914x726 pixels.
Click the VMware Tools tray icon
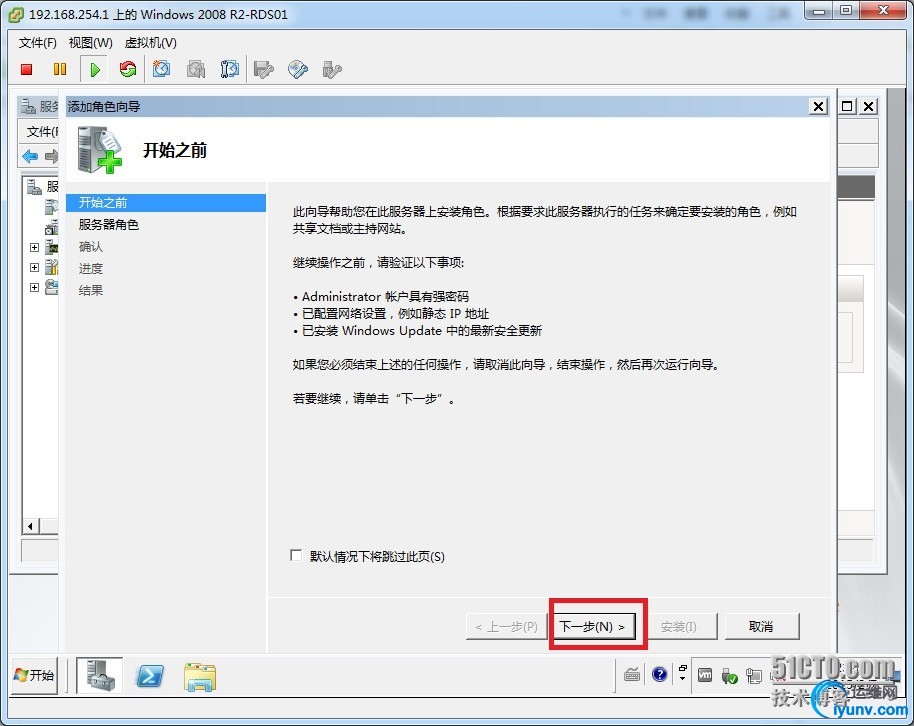[x=705, y=675]
